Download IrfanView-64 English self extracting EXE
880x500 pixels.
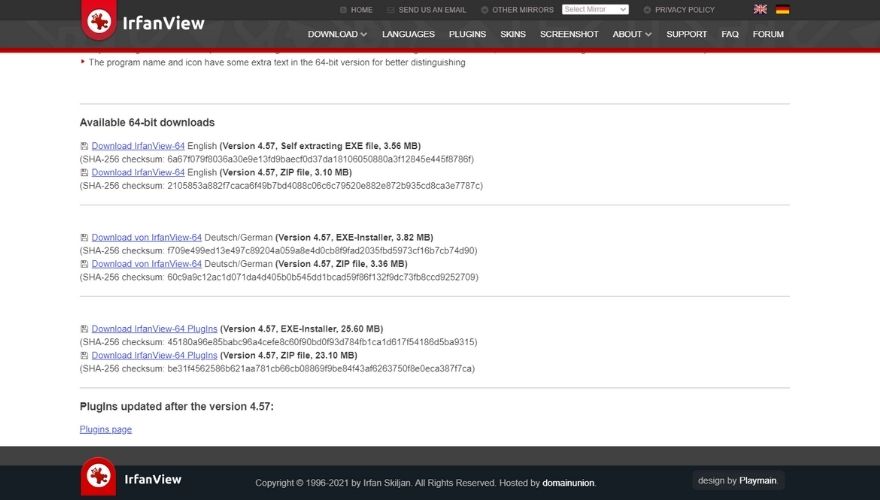138,146
